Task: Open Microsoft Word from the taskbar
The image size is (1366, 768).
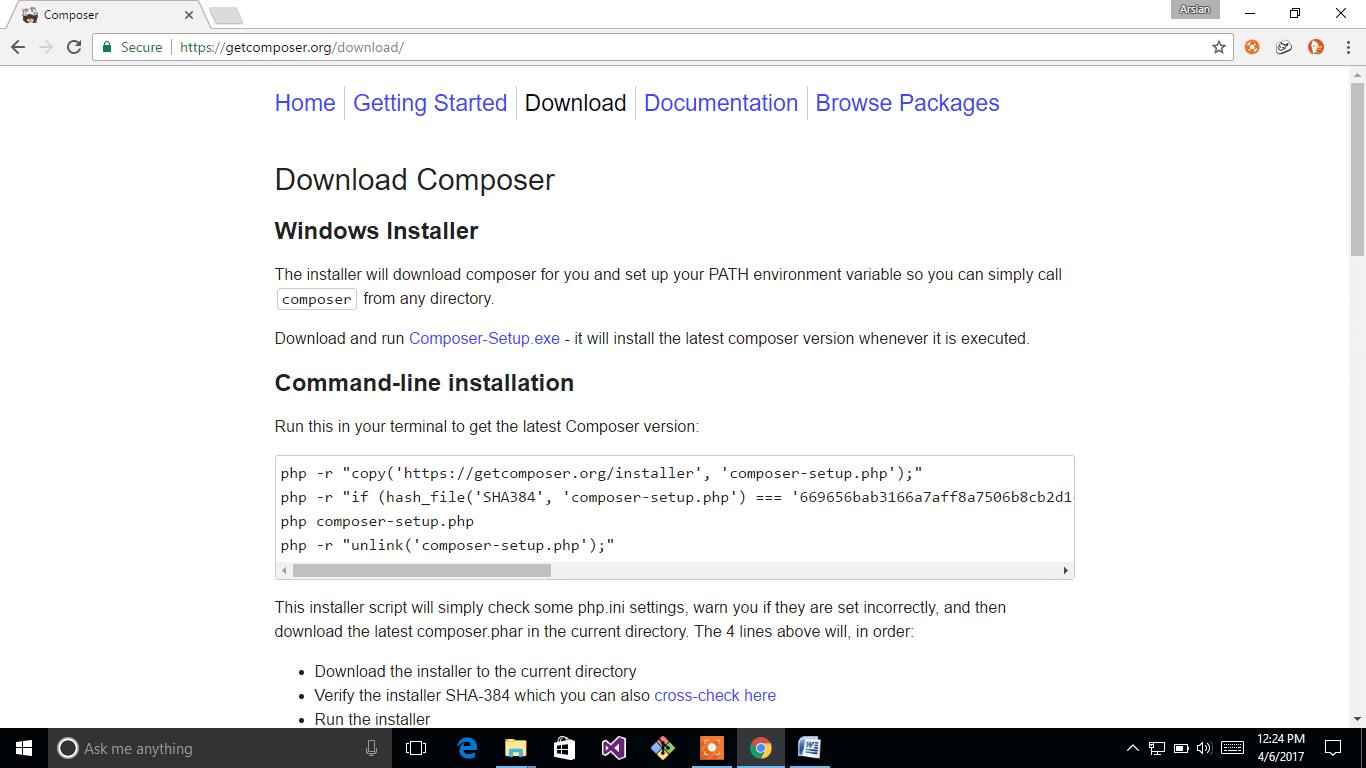Action: [809, 748]
